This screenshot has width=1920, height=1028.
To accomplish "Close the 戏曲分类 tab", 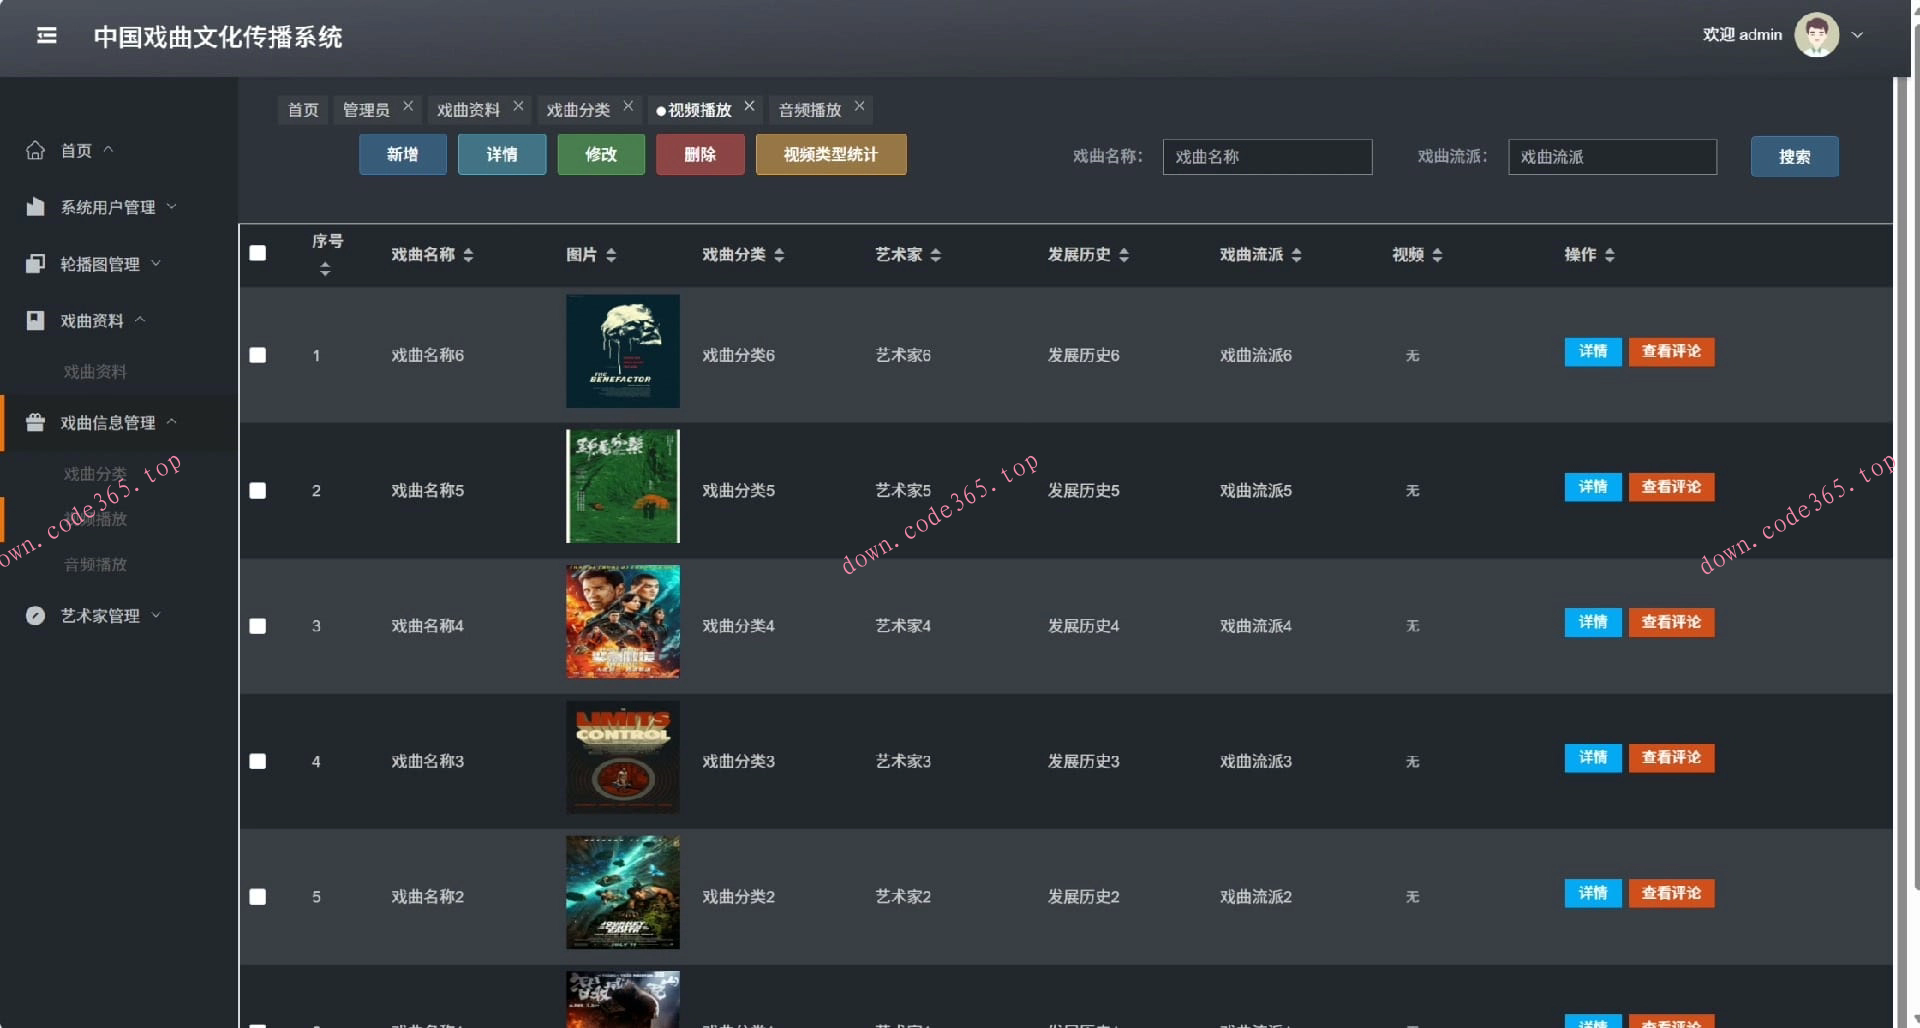I will pos(628,106).
